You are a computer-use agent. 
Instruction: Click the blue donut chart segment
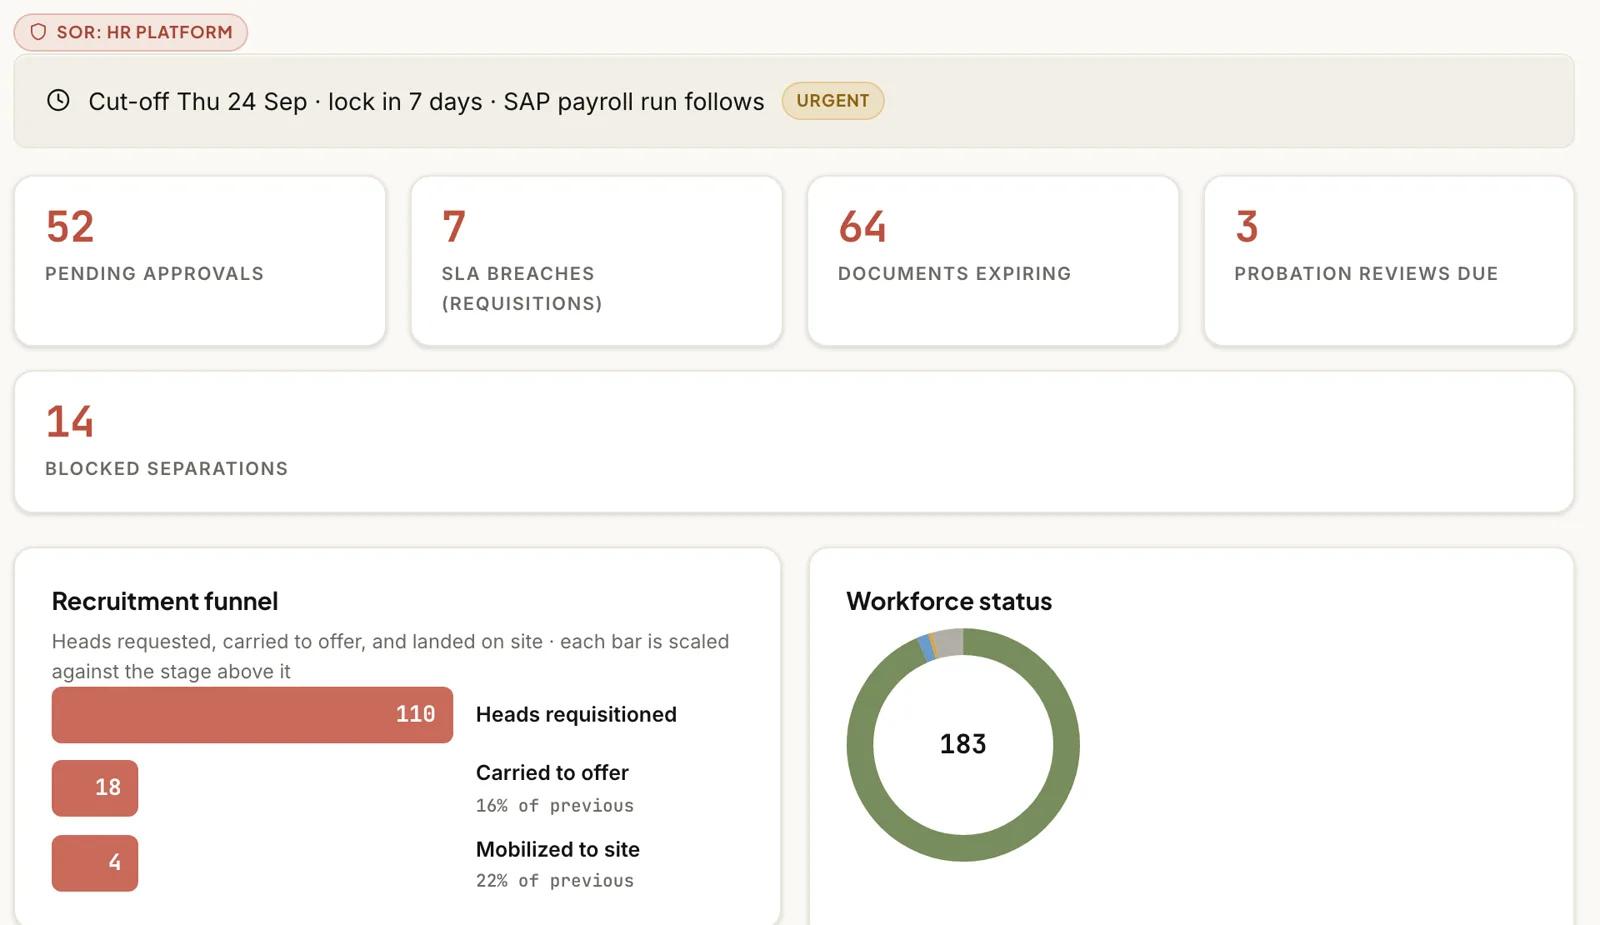(926, 648)
